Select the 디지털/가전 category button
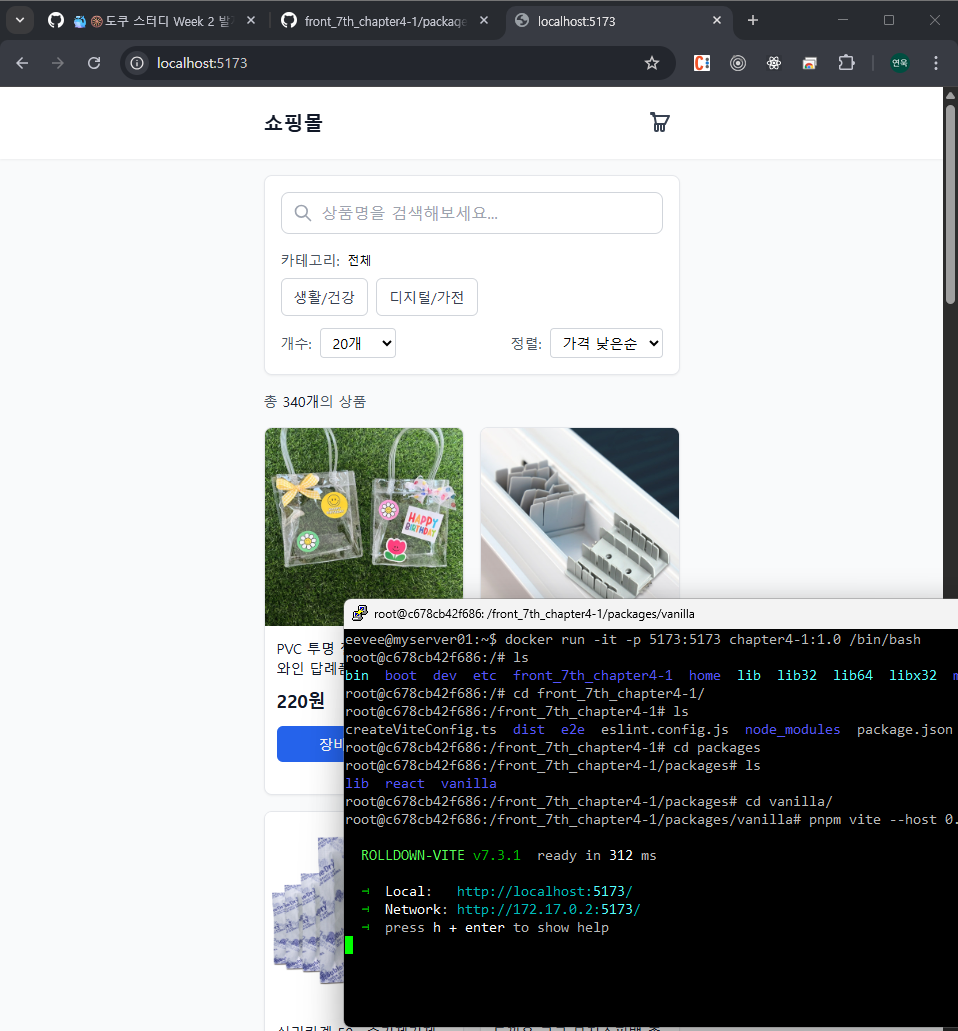Image resolution: width=958 pixels, height=1031 pixels. coord(427,297)
